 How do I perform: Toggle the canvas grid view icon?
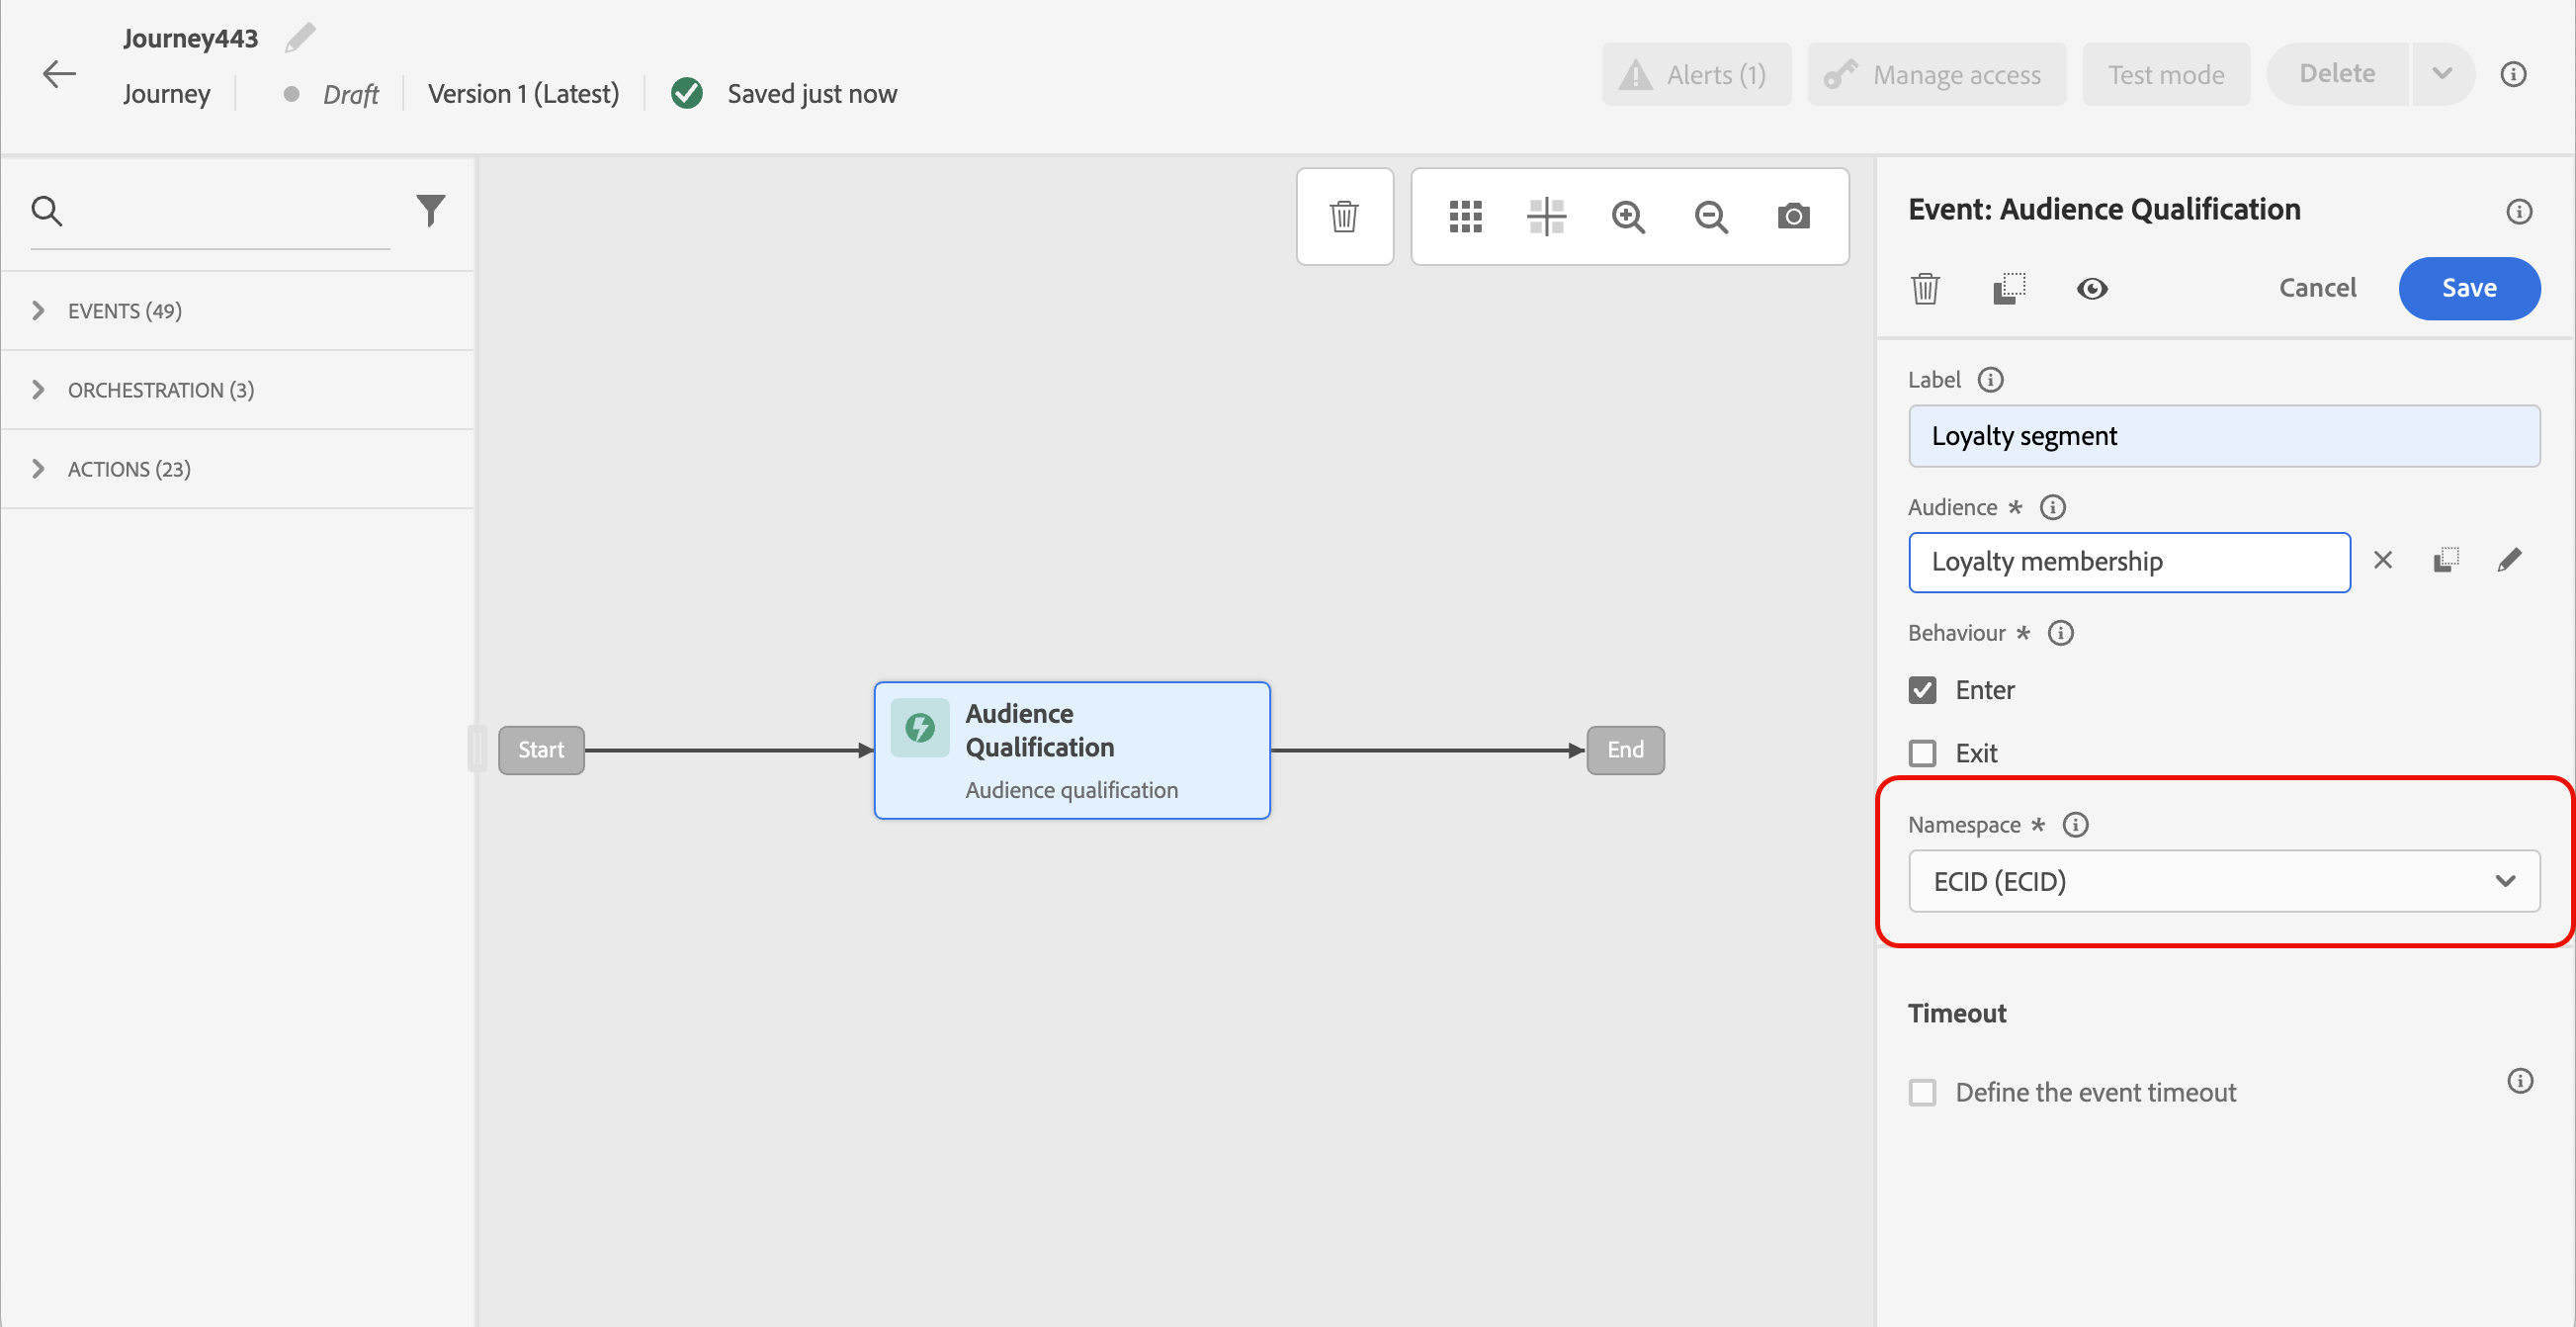click(x=1465, y=216)
